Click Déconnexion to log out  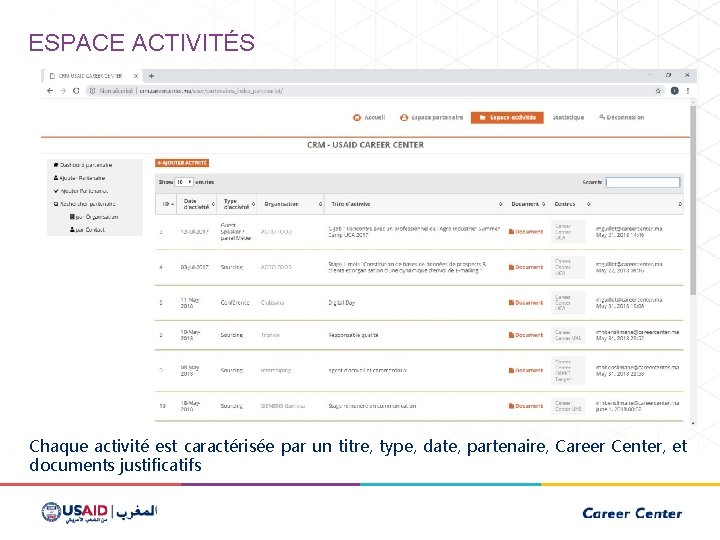coord(621,118)
